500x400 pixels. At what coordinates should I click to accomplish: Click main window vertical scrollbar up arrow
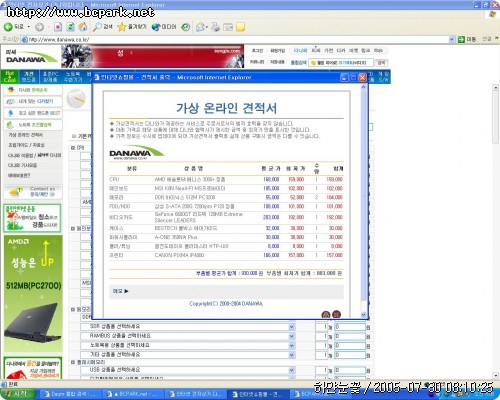[x=496, y=87]
